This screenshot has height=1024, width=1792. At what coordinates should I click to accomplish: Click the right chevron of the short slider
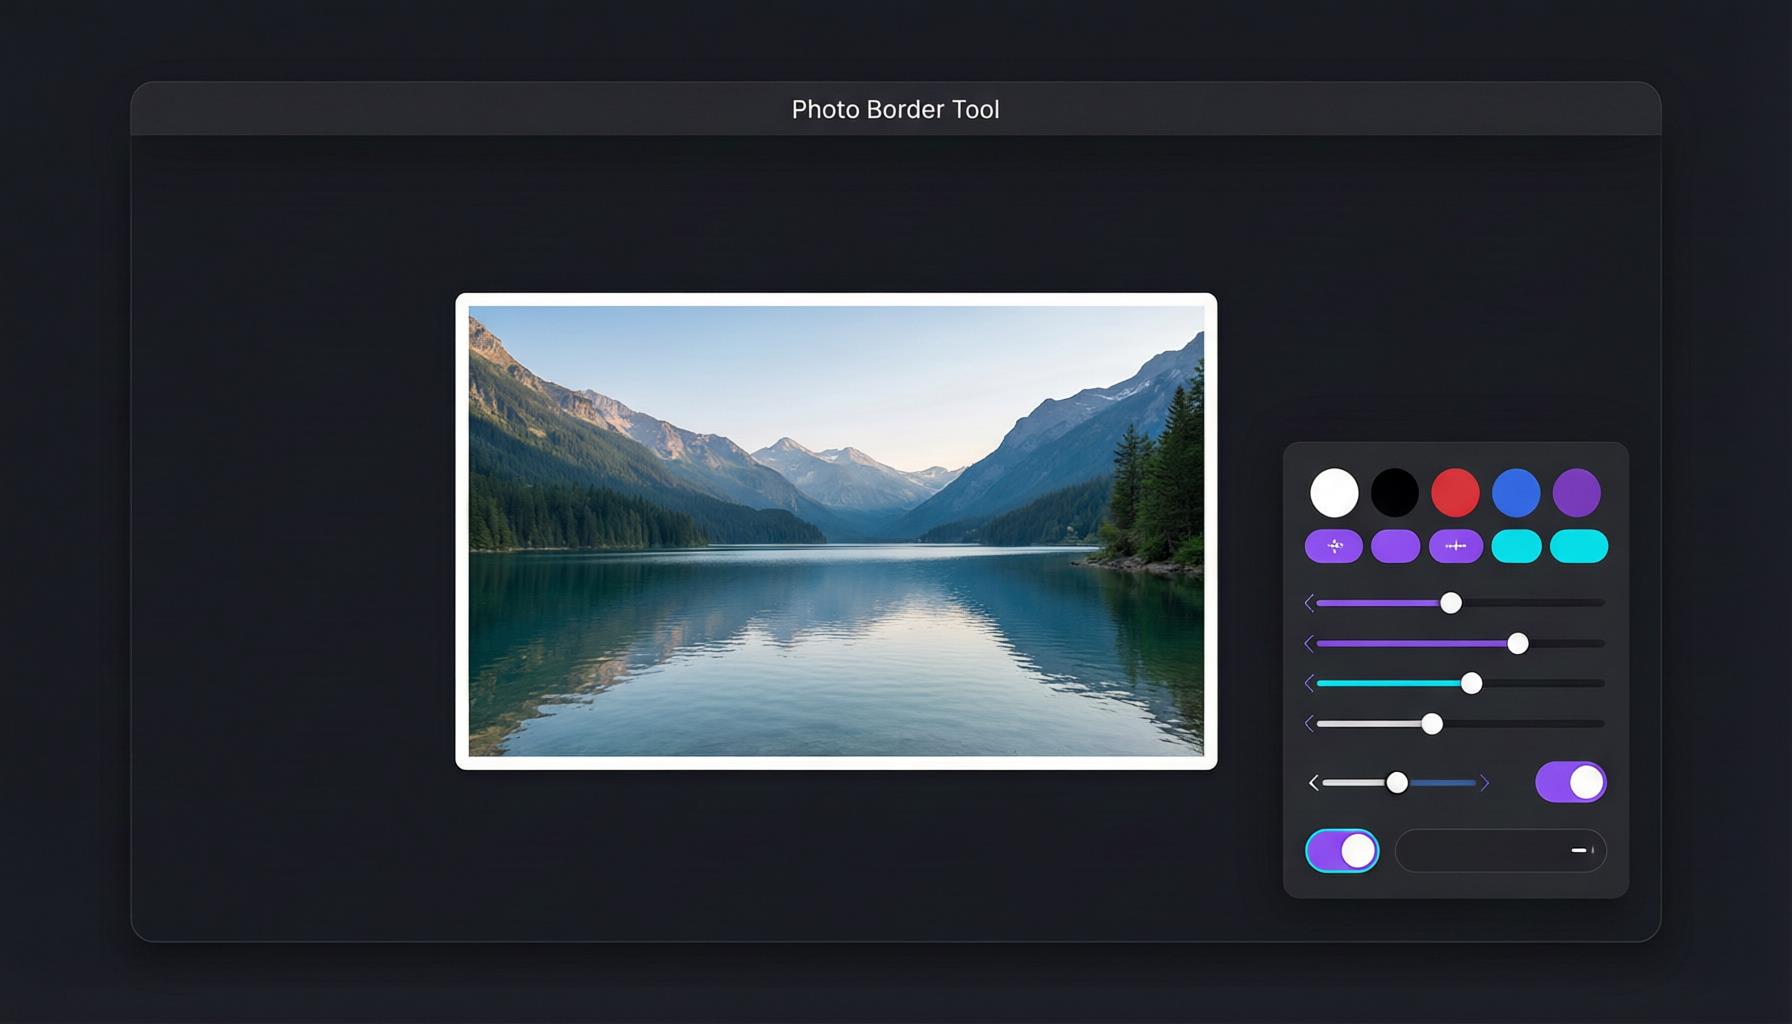pos(1485,783)
